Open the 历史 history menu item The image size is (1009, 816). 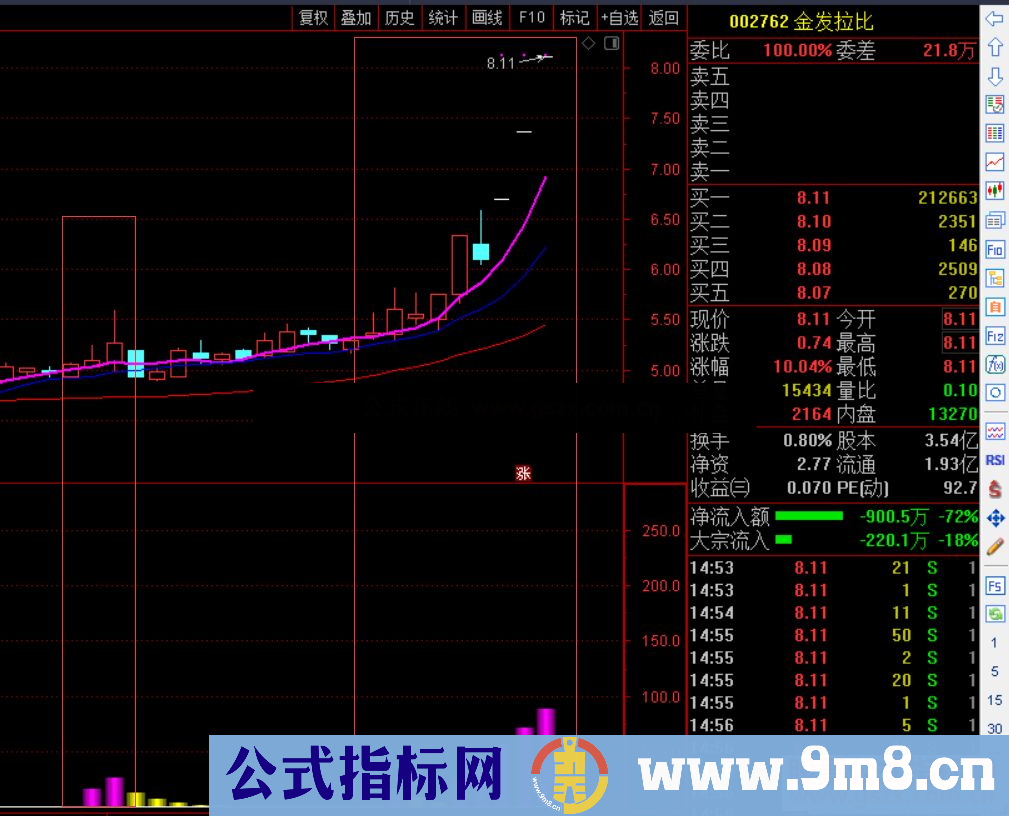coord(399,17)
